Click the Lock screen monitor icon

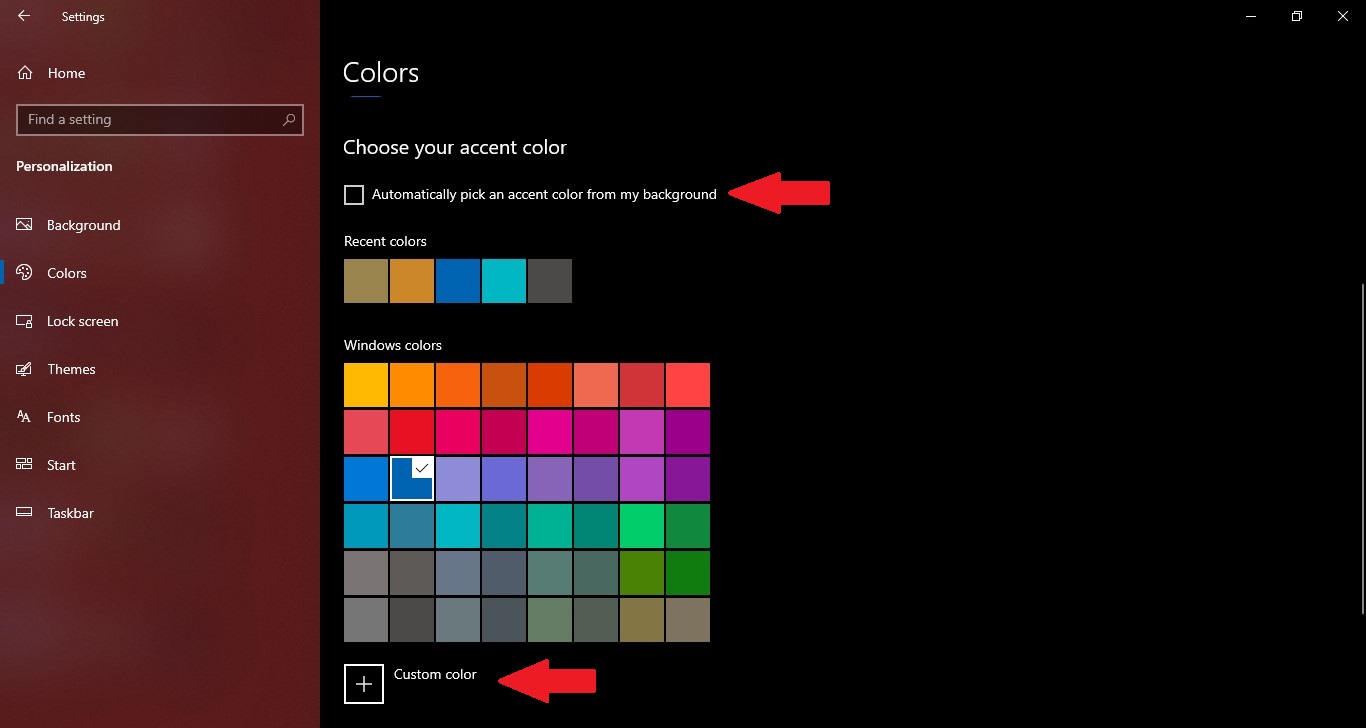[x=25, y=321]
